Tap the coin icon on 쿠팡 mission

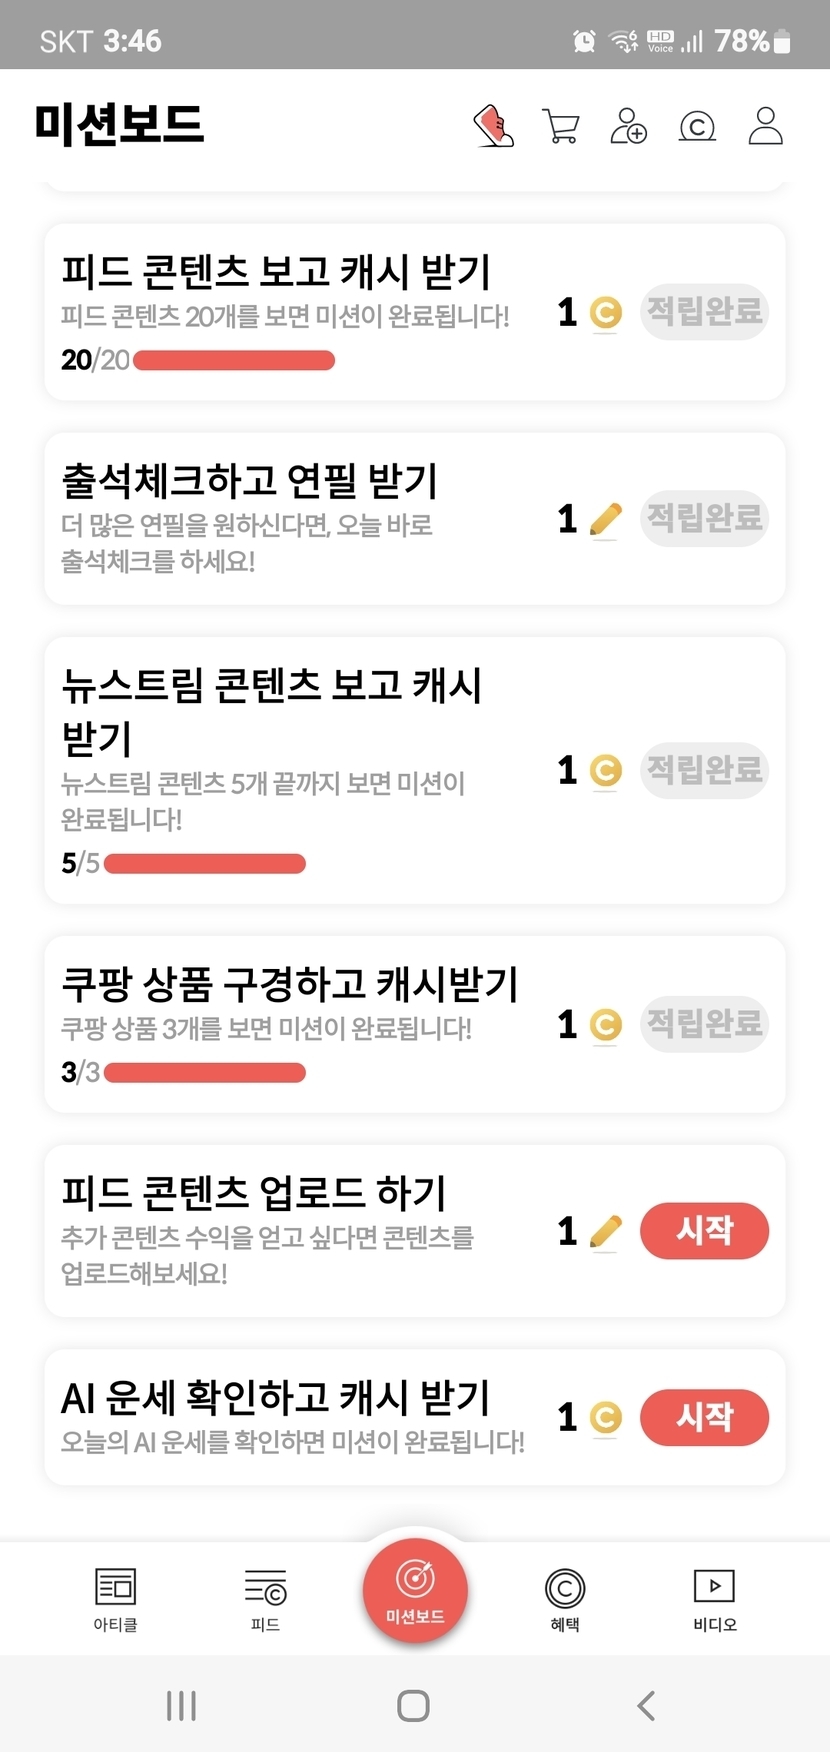[605, 1025]
